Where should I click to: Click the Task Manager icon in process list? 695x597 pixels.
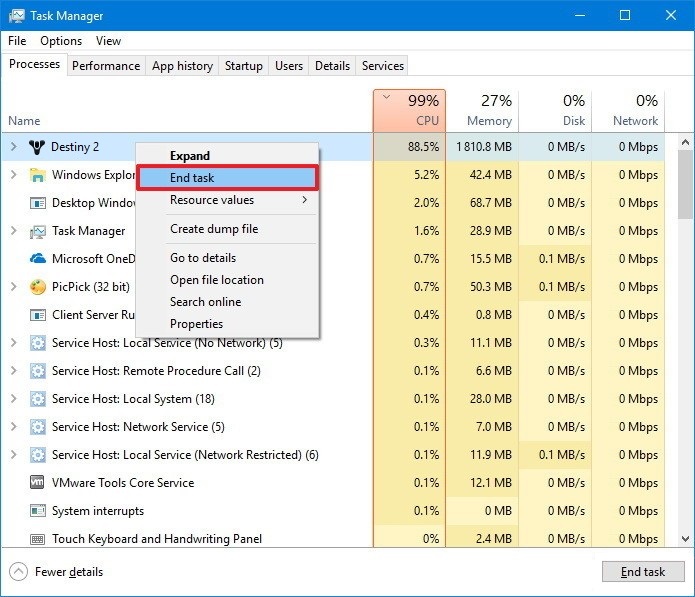(38, 231)
